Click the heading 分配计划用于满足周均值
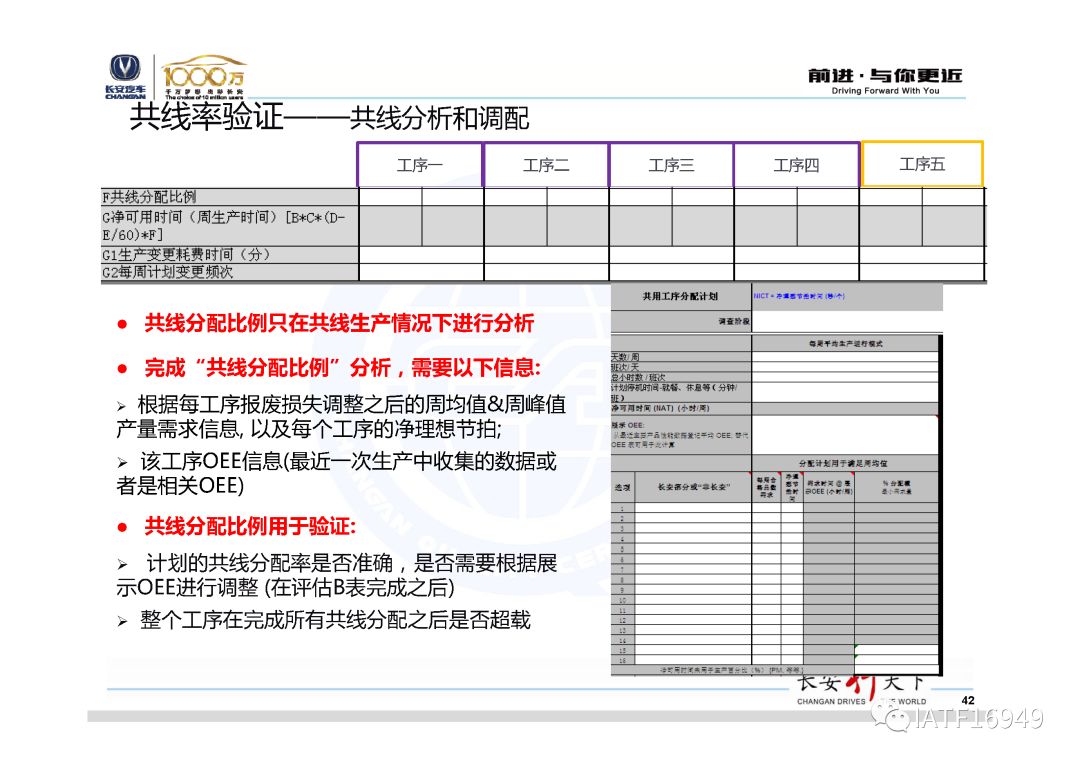The image size is (1080, 764). tap(843, 464)
